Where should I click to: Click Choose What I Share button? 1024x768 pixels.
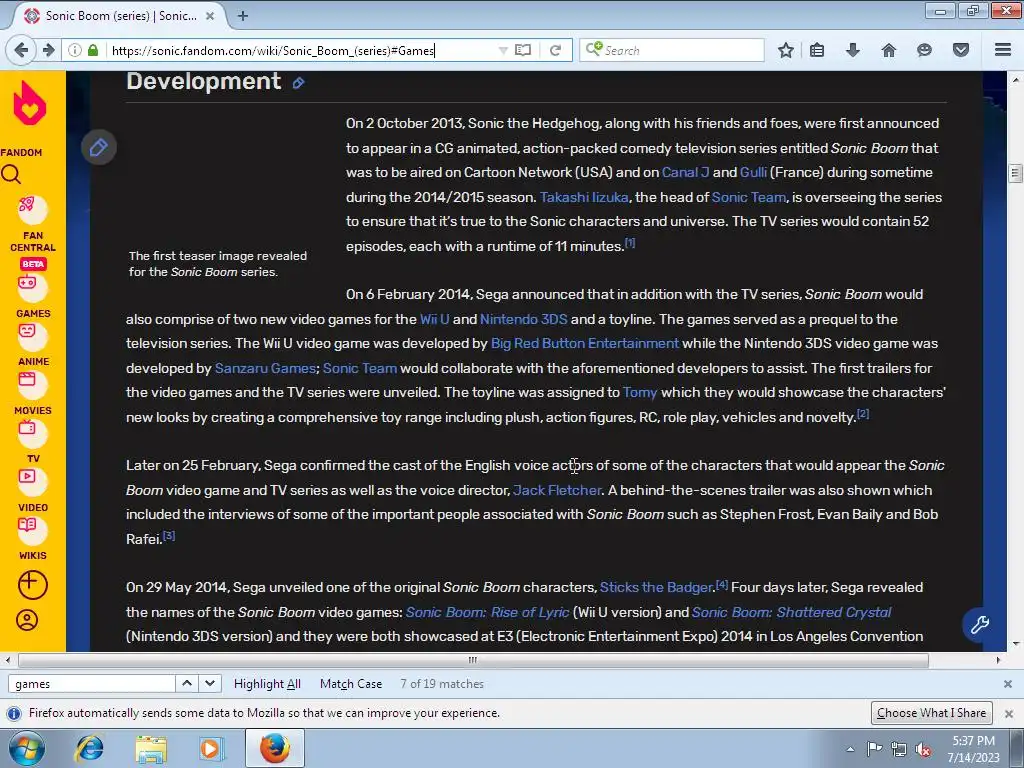pyautogui.click(x=931, y=712)
